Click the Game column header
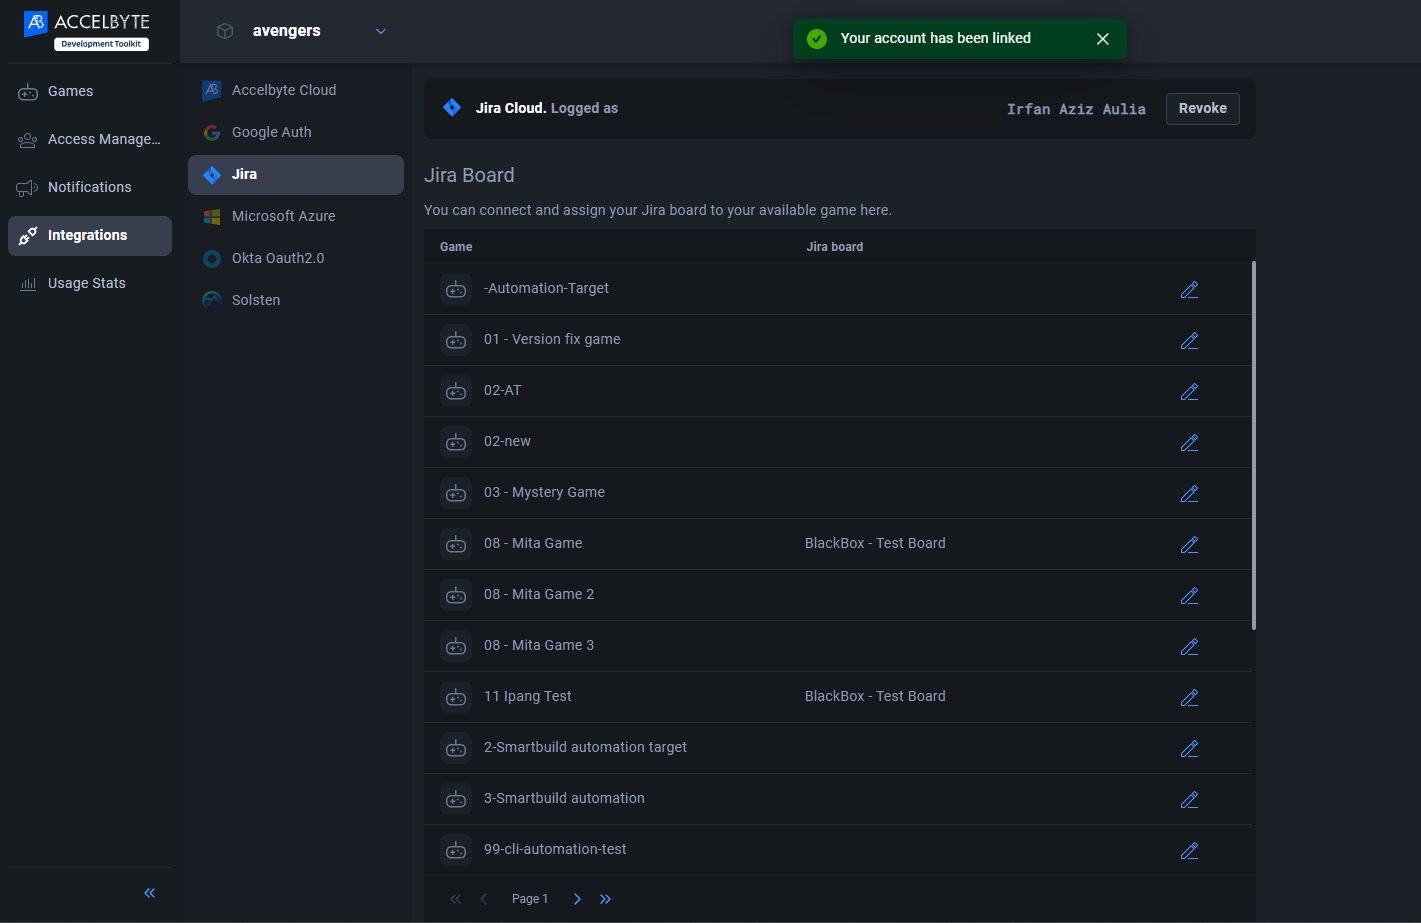Screen dimensions: 1421x923 coord(456,247)
